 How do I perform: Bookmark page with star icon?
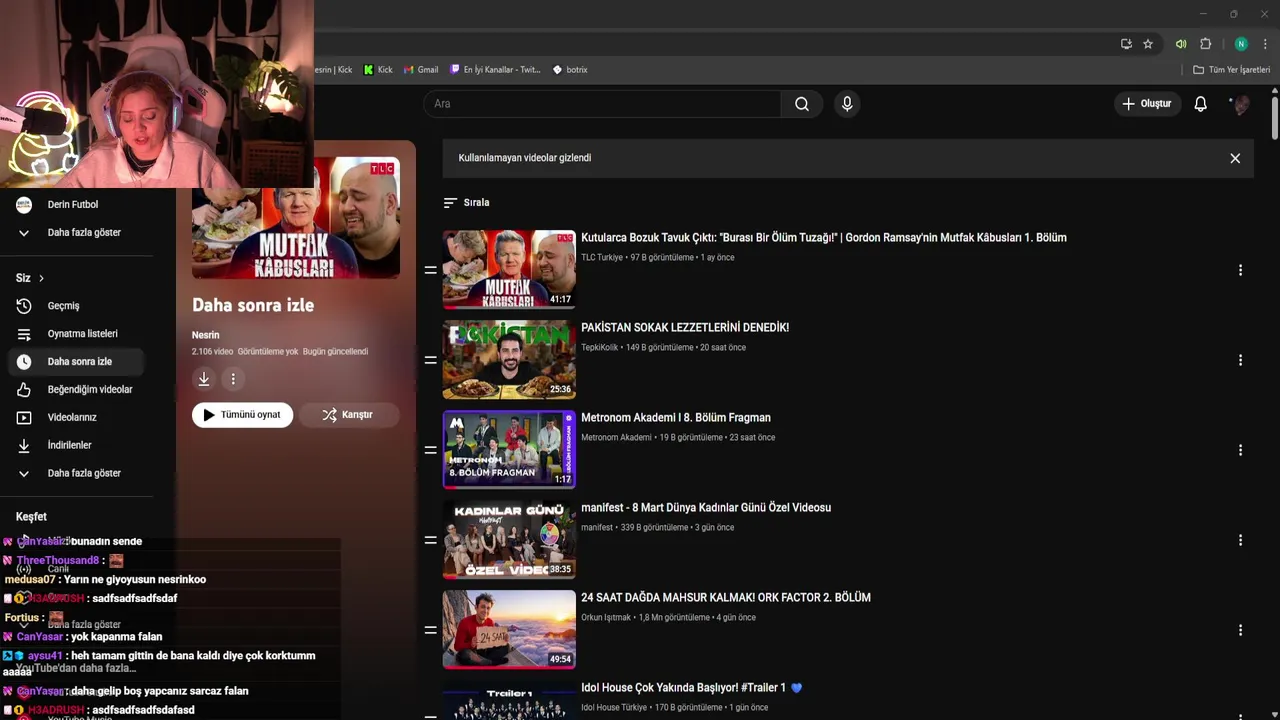(x=1148, y=44)
